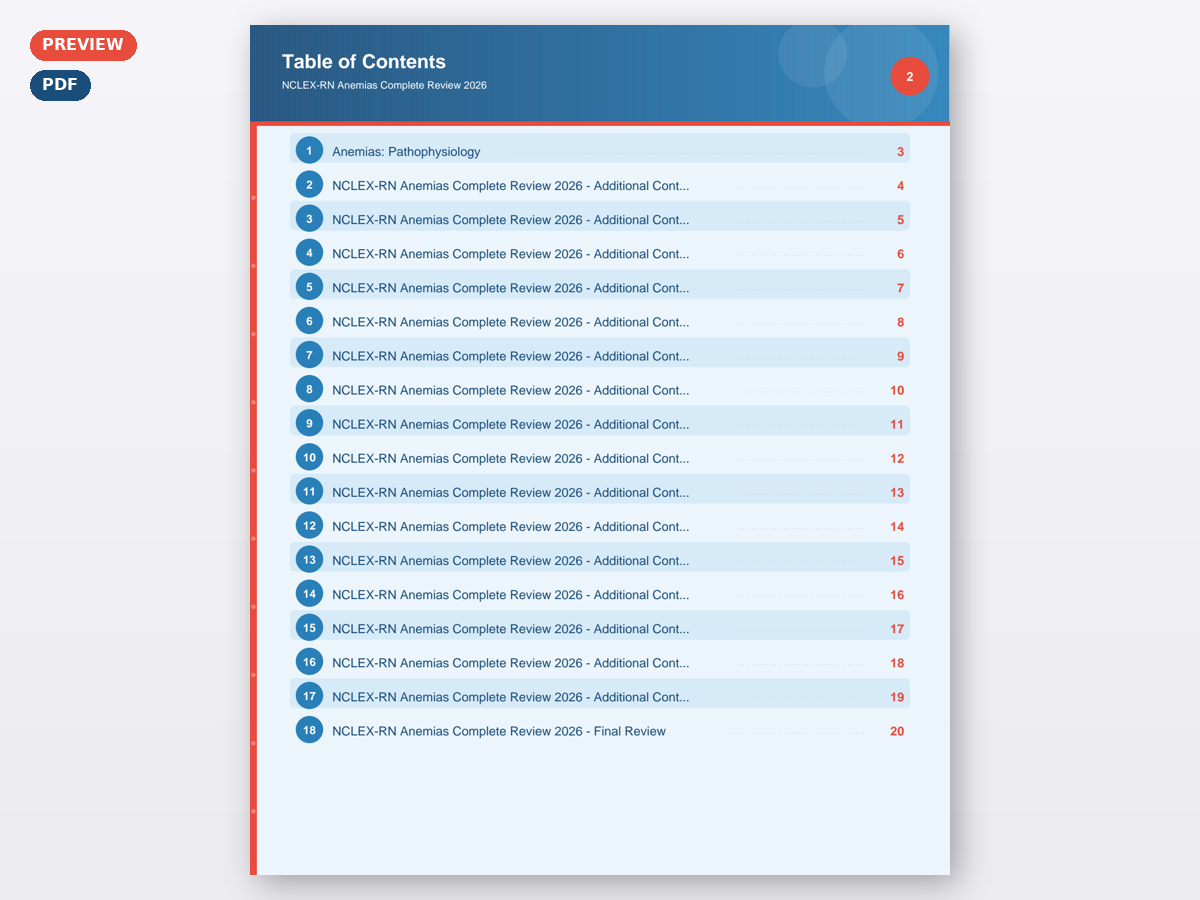Screen dimensions: 1200x900
Task: Select the title of contents entry 12
Action: 510,526
